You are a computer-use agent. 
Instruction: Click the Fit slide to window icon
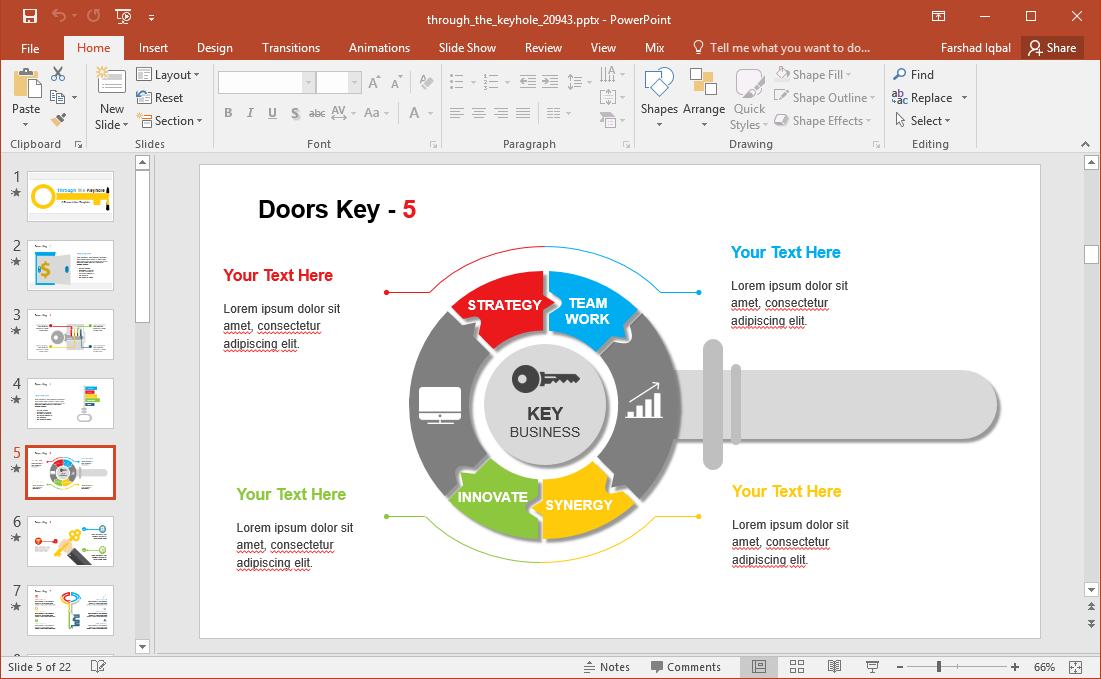coord(1075,667)
